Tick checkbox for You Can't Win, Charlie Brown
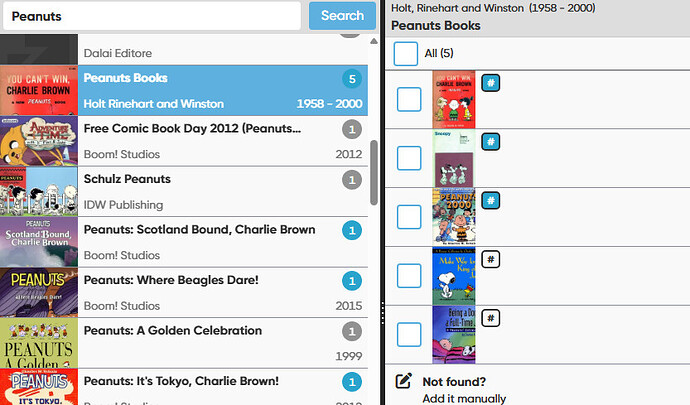This screenshot has height=405, width=690. point(409,99)
